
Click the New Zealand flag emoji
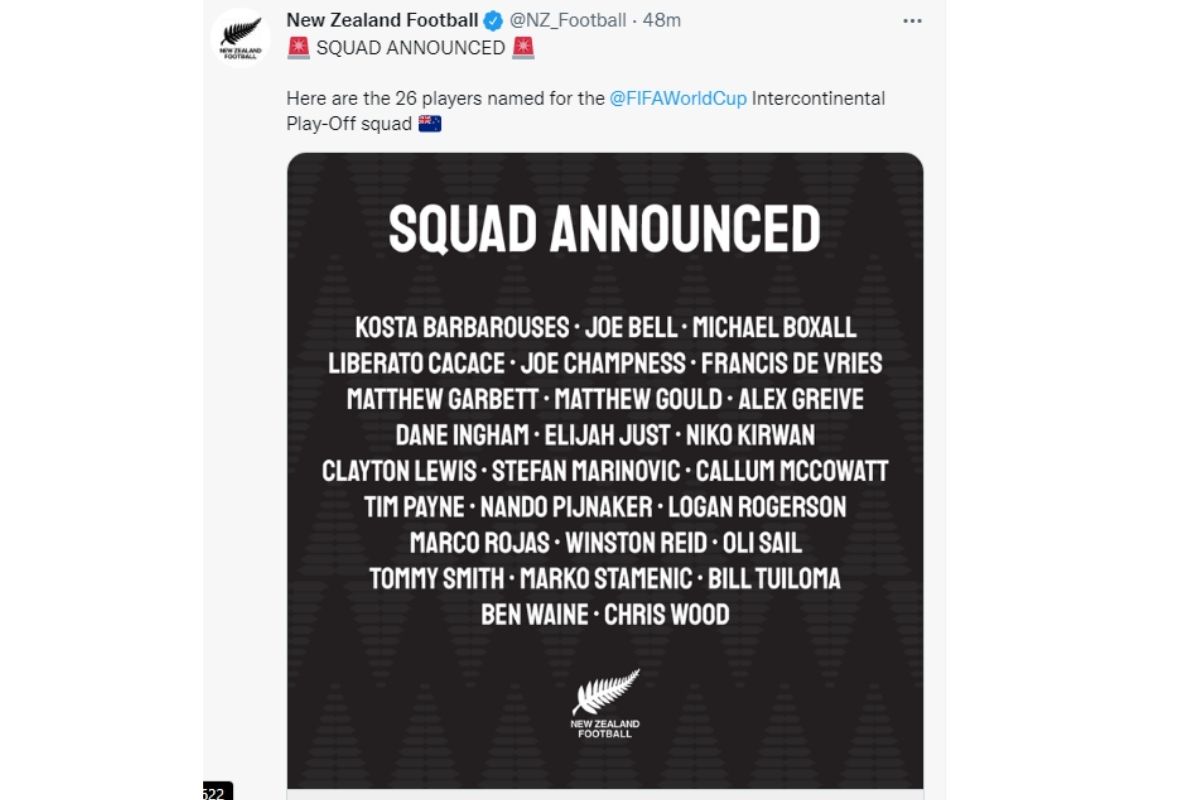point(430,124)
